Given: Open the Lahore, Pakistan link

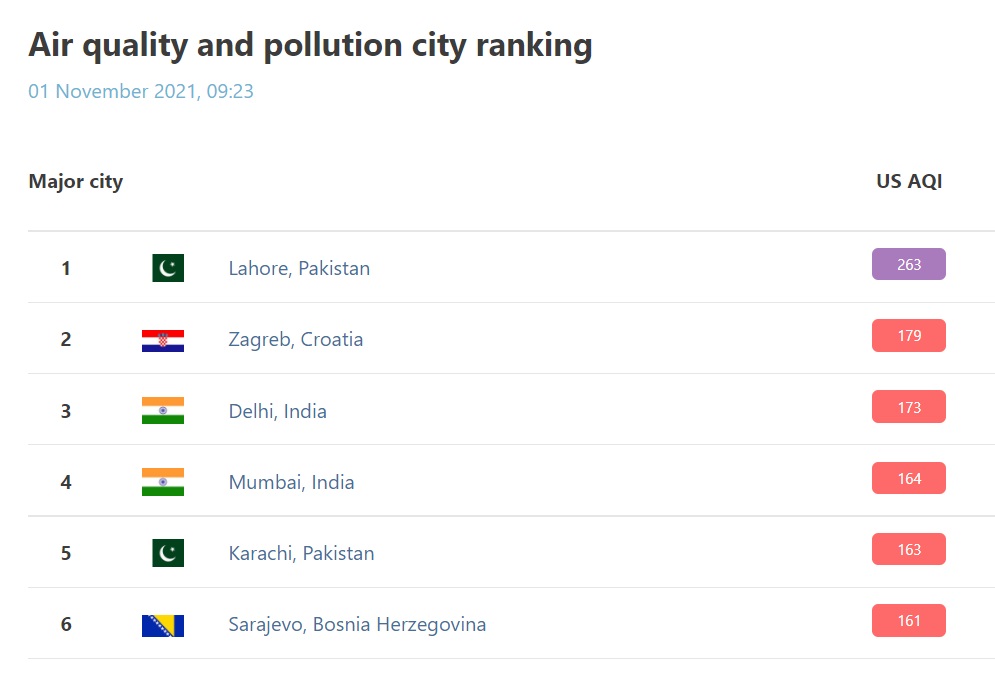Looking at the screenshot, I should pos(299,268).
